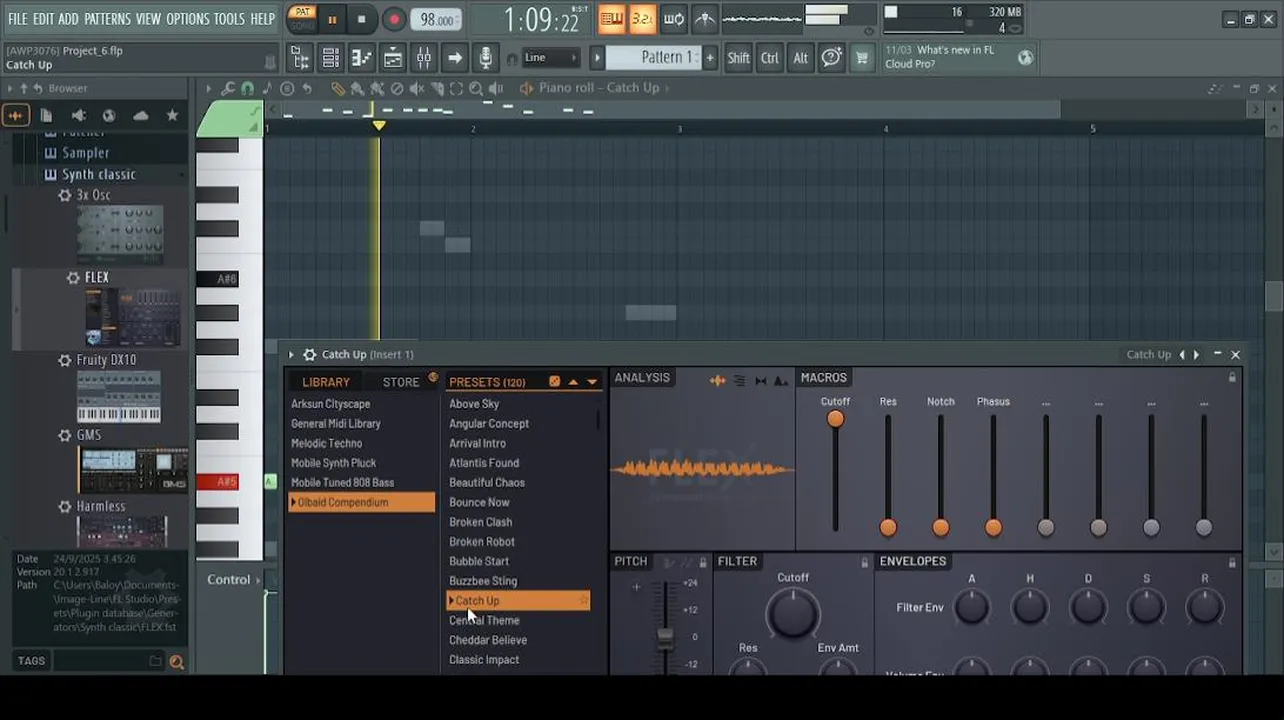This screenshot has width=1284, height=720.
Task: Open browser search magnifier icon
Action: click(x=177, y=661)
